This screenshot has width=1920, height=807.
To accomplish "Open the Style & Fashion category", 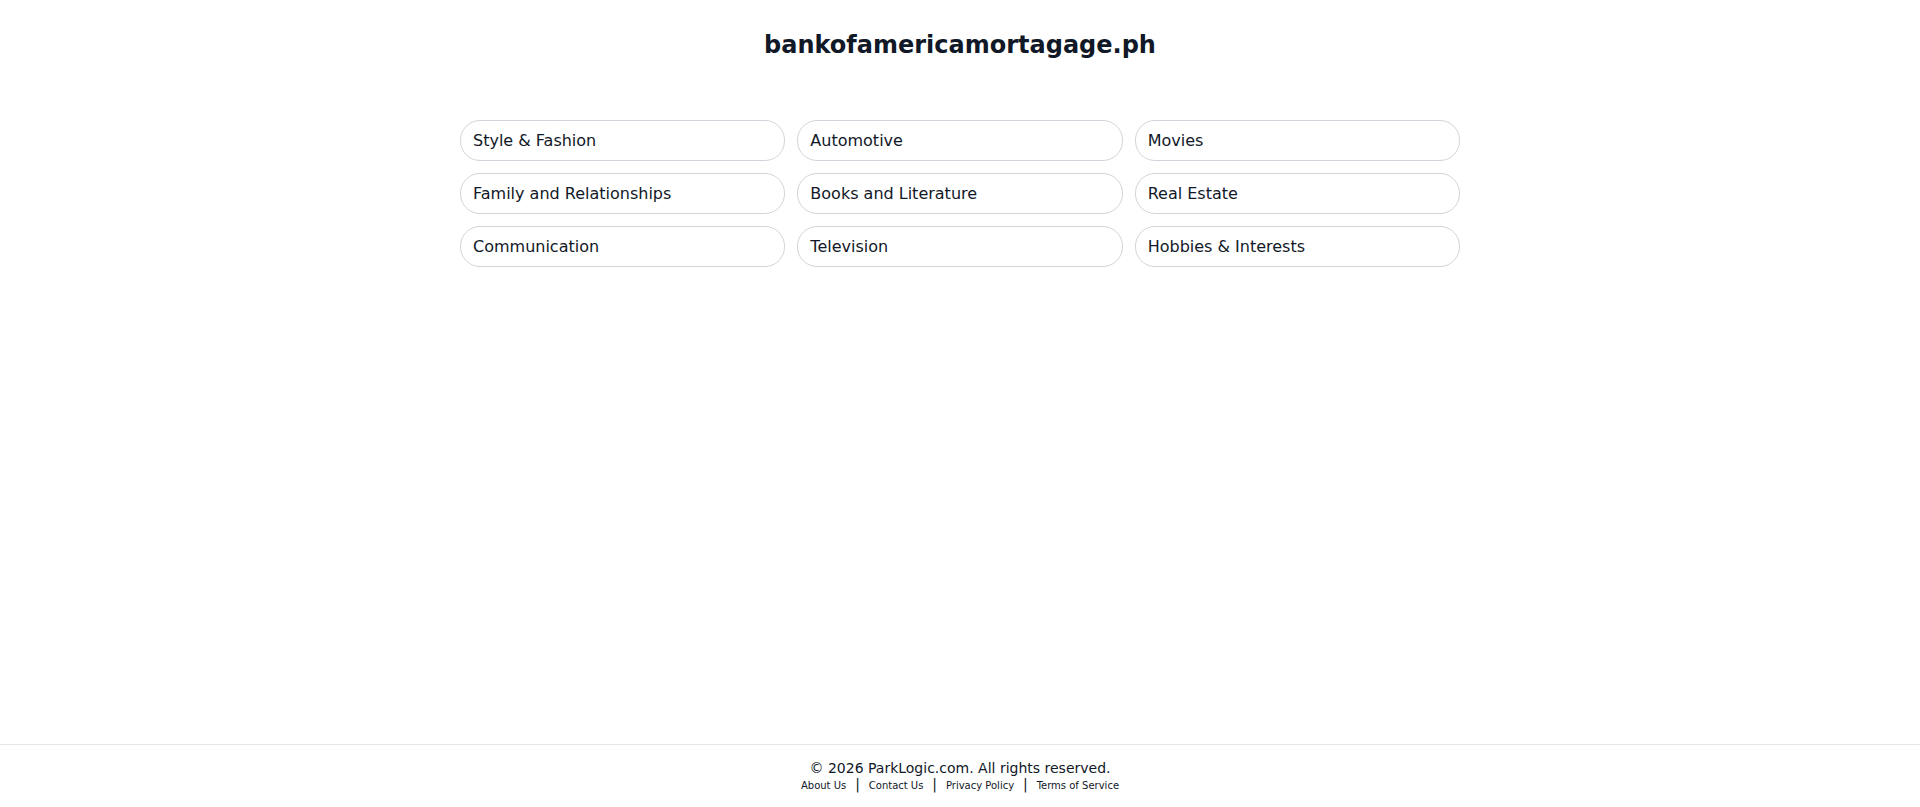I will click(622, 141).
